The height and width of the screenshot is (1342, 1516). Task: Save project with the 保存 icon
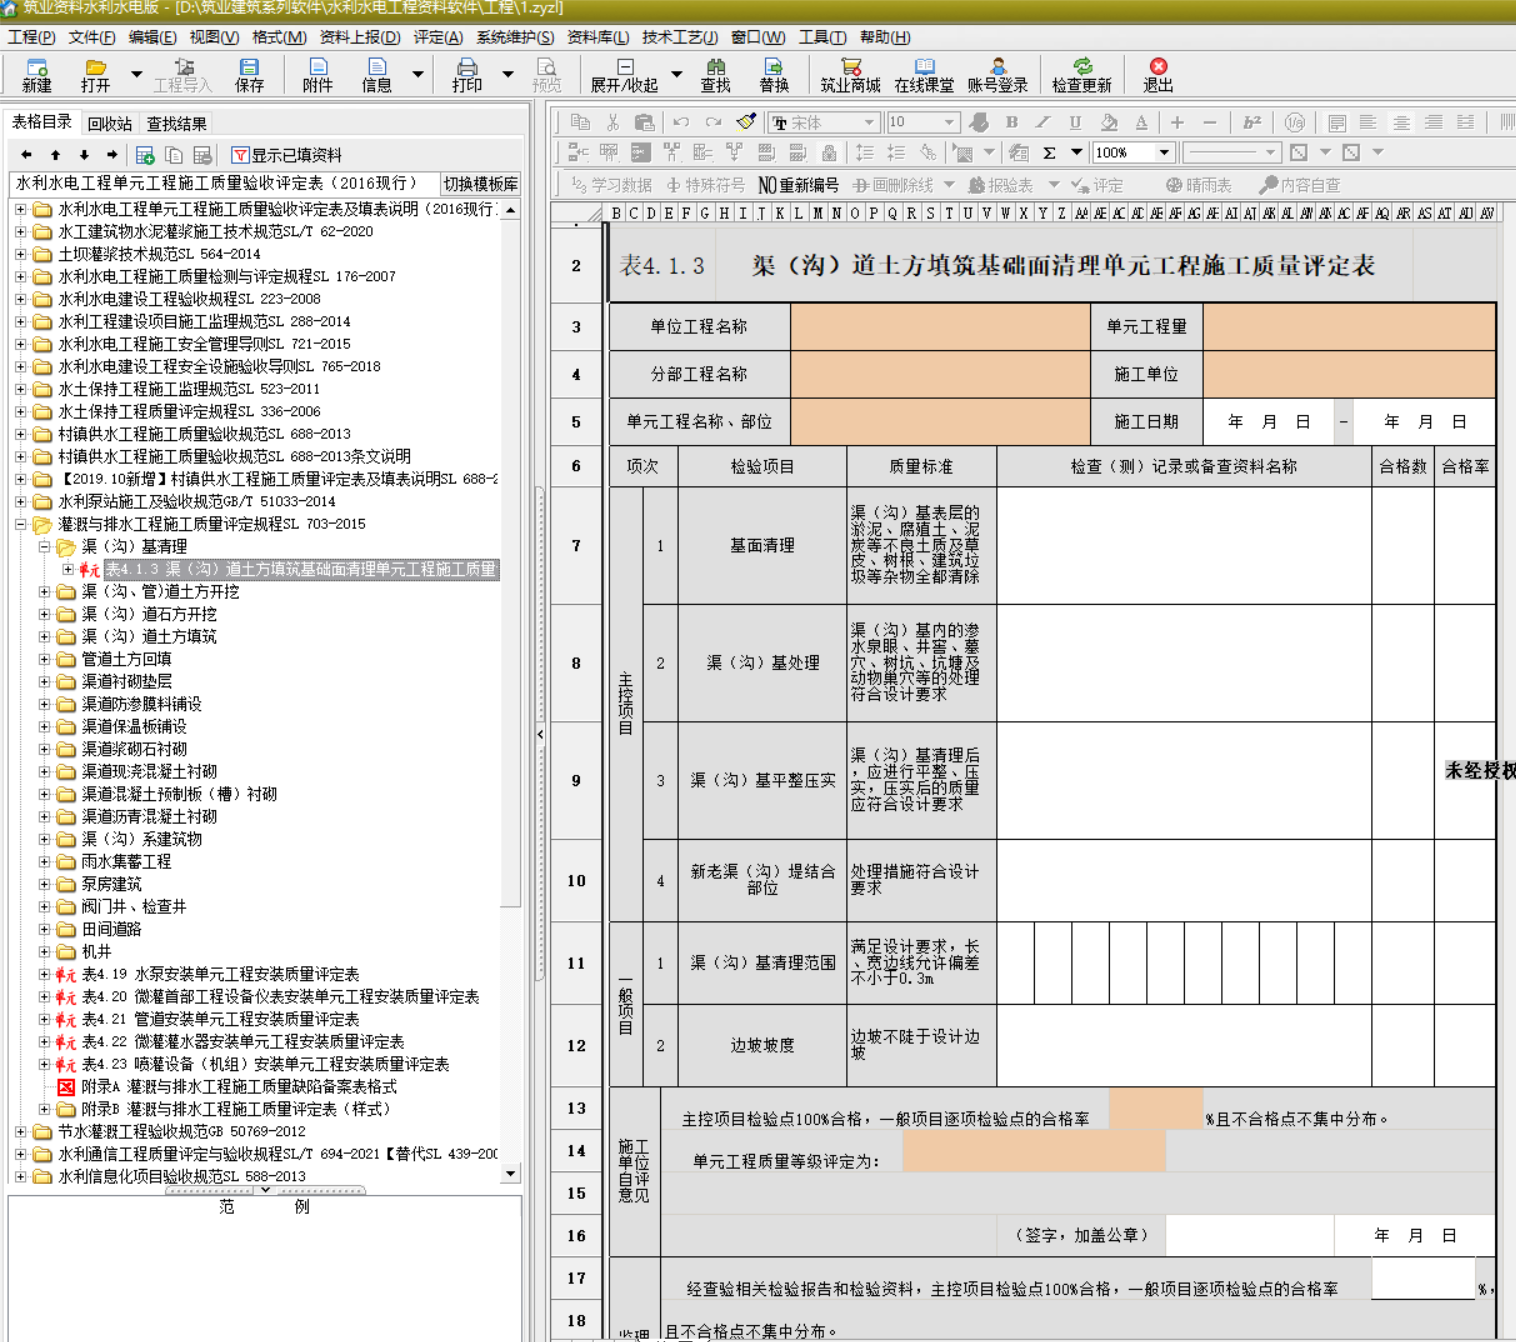pyautogui.click(x=249, y=75)
